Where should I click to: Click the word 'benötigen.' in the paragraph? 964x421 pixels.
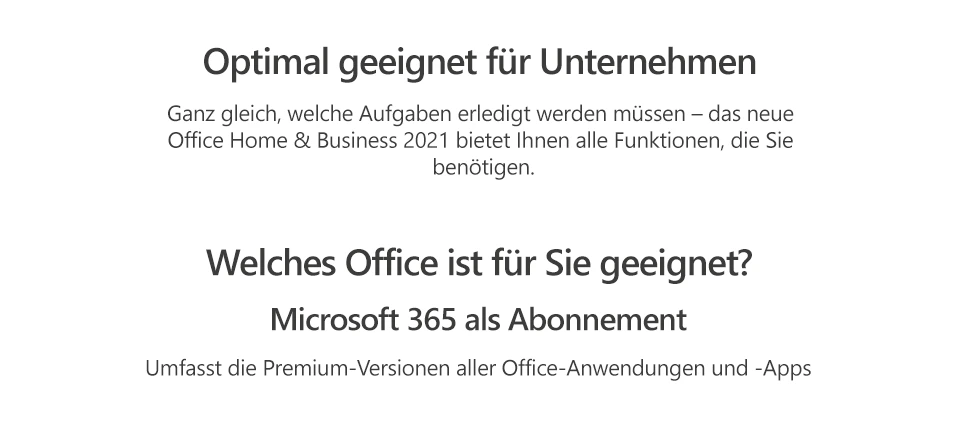pyautogui.click(x=484, y=167)
